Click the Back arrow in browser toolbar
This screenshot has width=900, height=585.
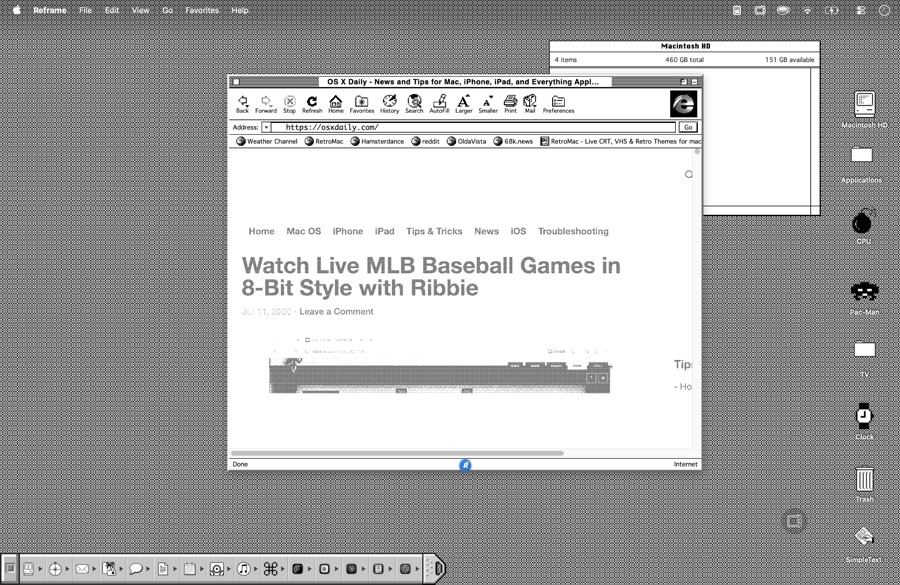[243, 104]
